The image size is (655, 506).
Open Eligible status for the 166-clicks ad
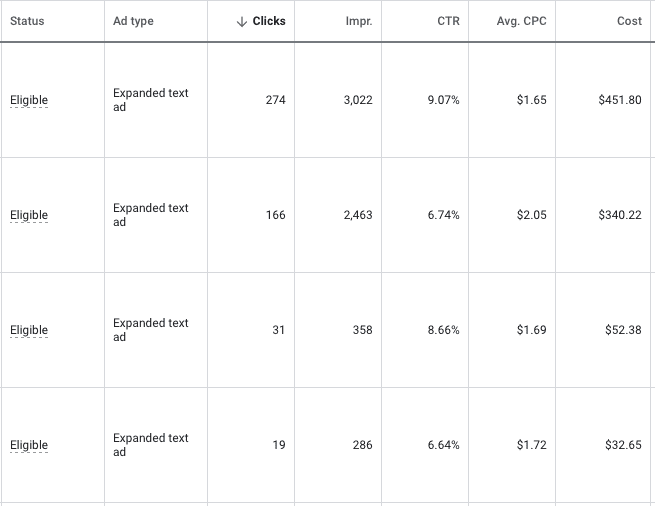(x=29, y=215)
